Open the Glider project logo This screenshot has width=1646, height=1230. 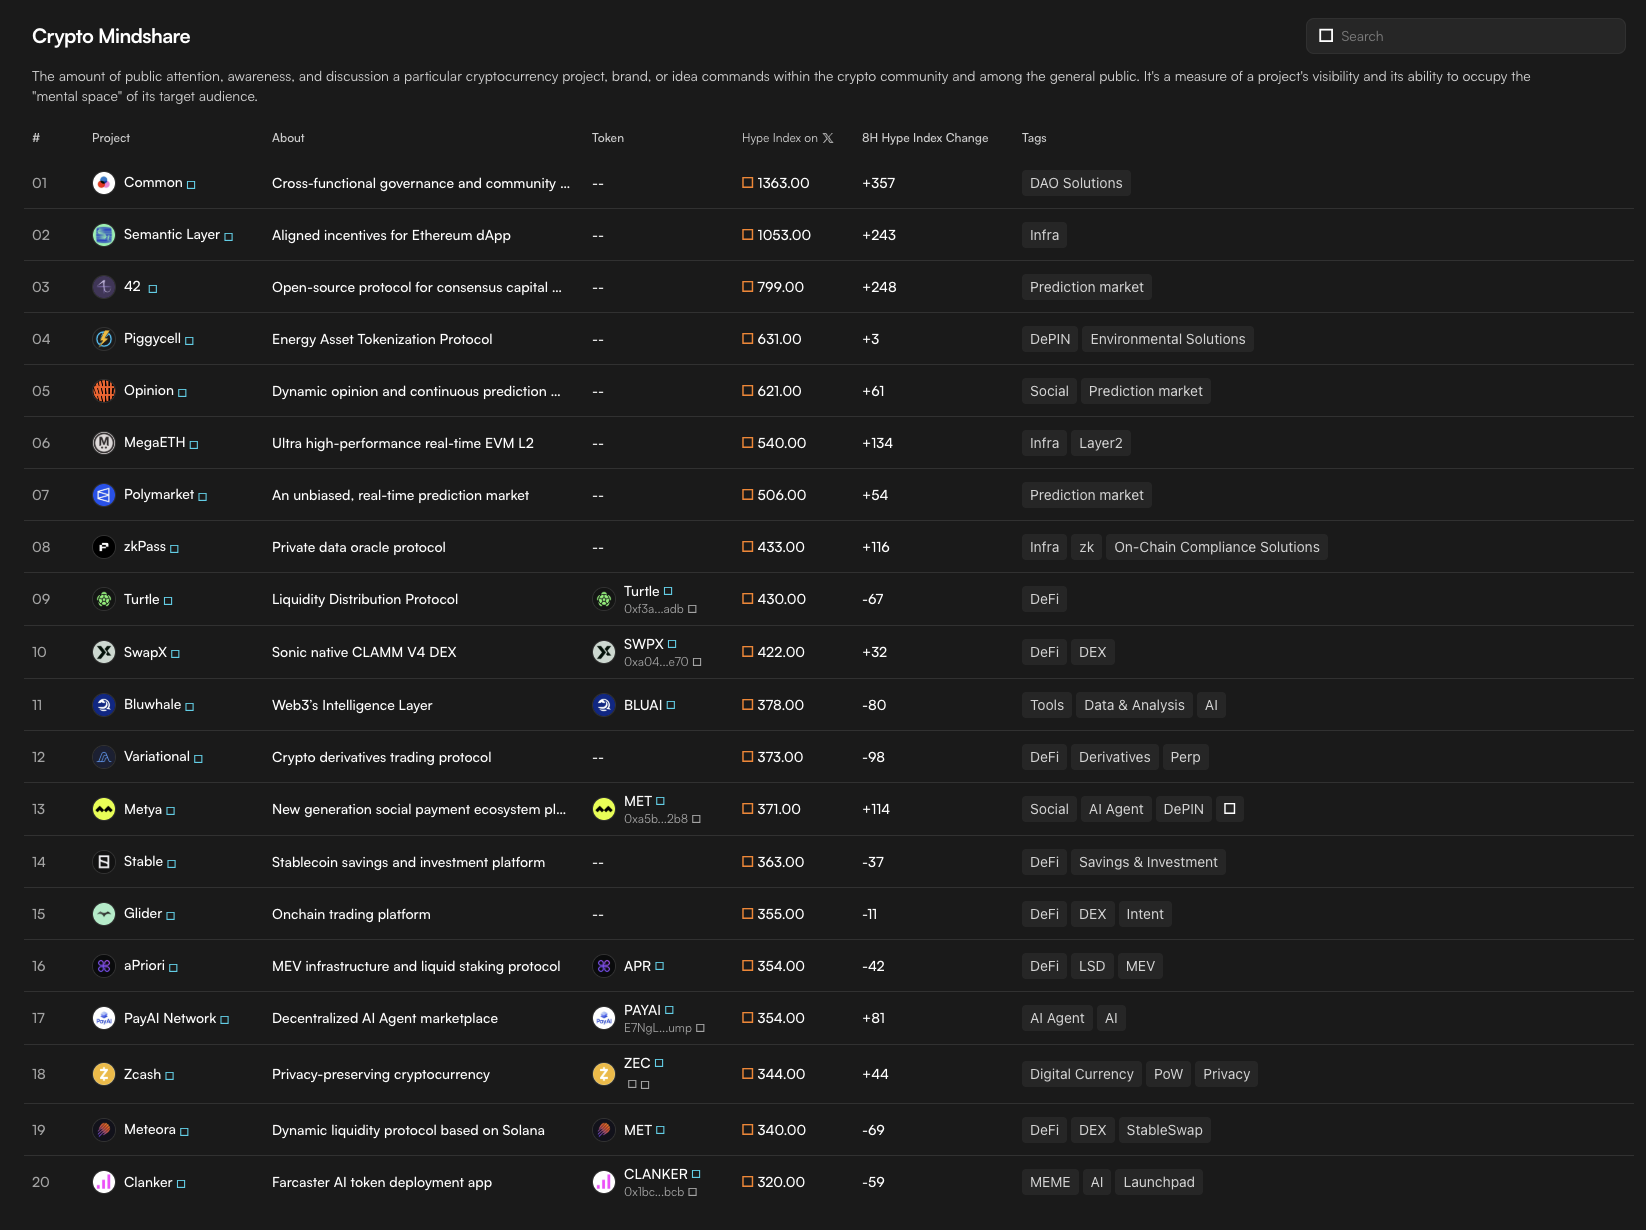104,914
